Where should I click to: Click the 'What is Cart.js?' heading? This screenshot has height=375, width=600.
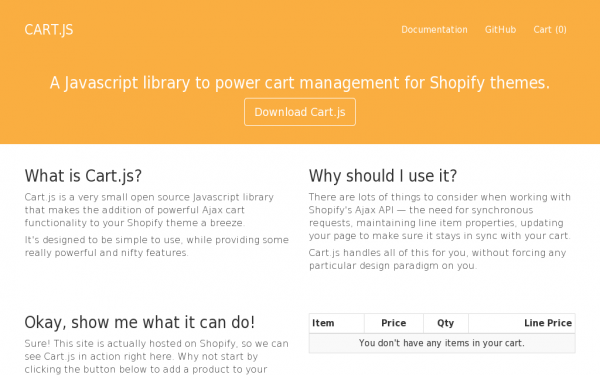(83, 176)
